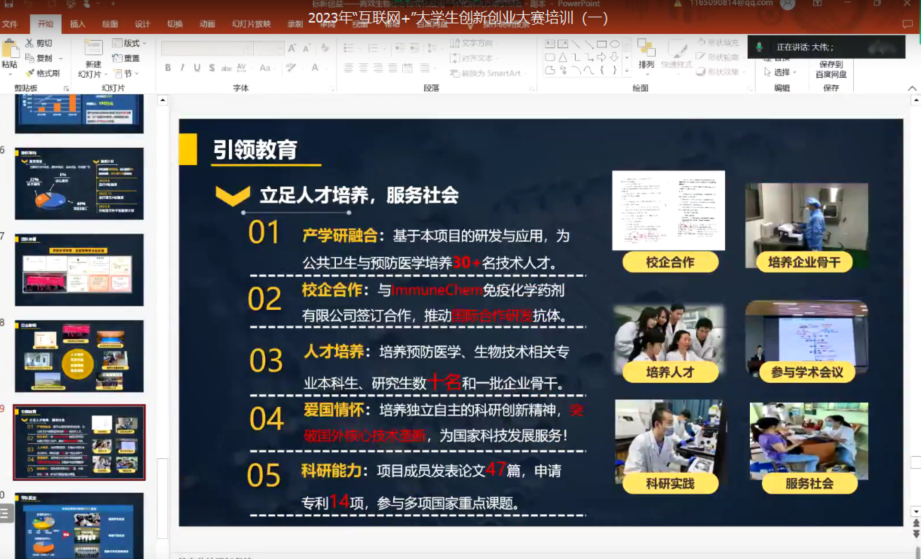
Task: Open the font color picker
Action: point(314,68)
